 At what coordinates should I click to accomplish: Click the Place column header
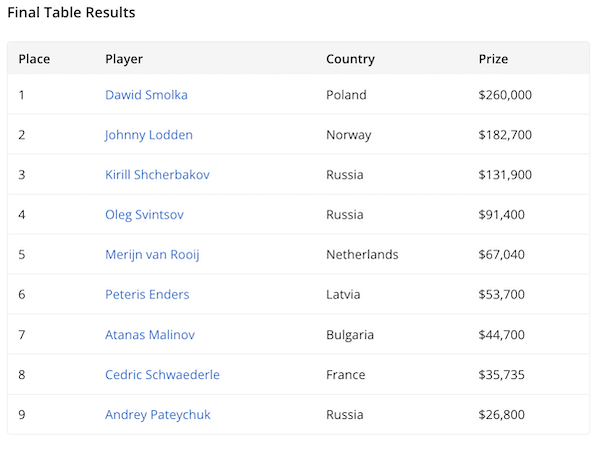point(34,59)
